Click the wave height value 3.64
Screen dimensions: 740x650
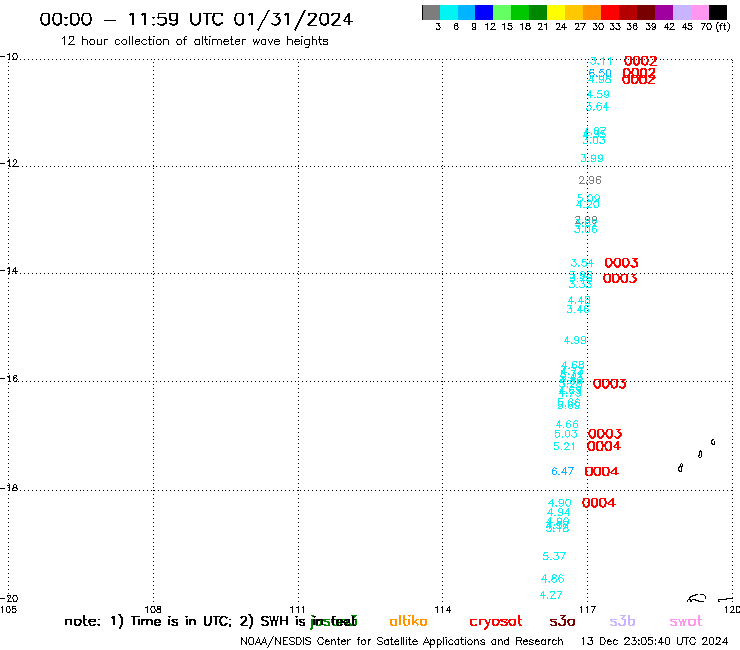[x=597, y=107]
